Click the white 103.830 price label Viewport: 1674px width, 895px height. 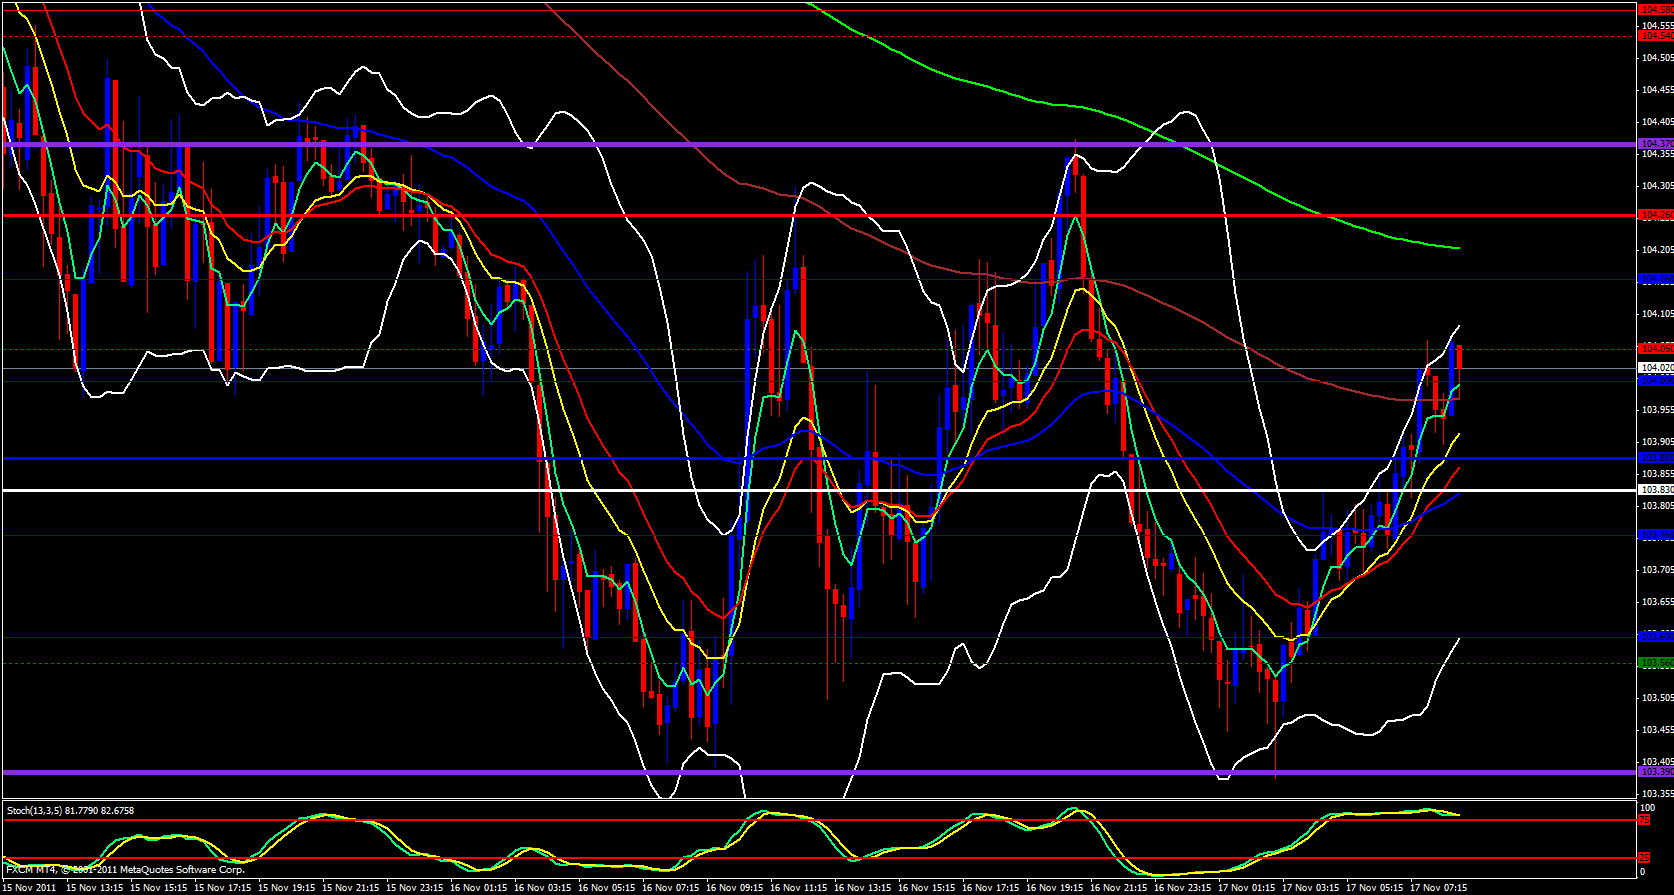pyautogui.click(x=1655, y=490)
